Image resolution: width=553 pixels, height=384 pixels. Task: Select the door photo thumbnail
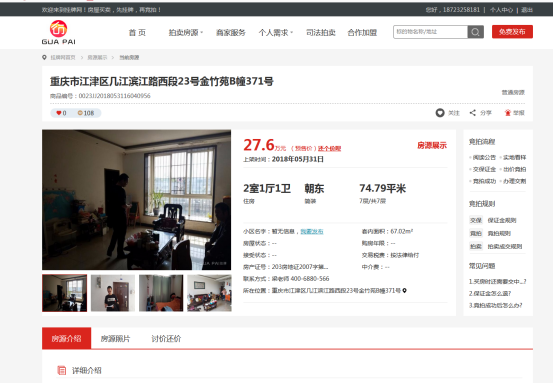tap(113, 293)
